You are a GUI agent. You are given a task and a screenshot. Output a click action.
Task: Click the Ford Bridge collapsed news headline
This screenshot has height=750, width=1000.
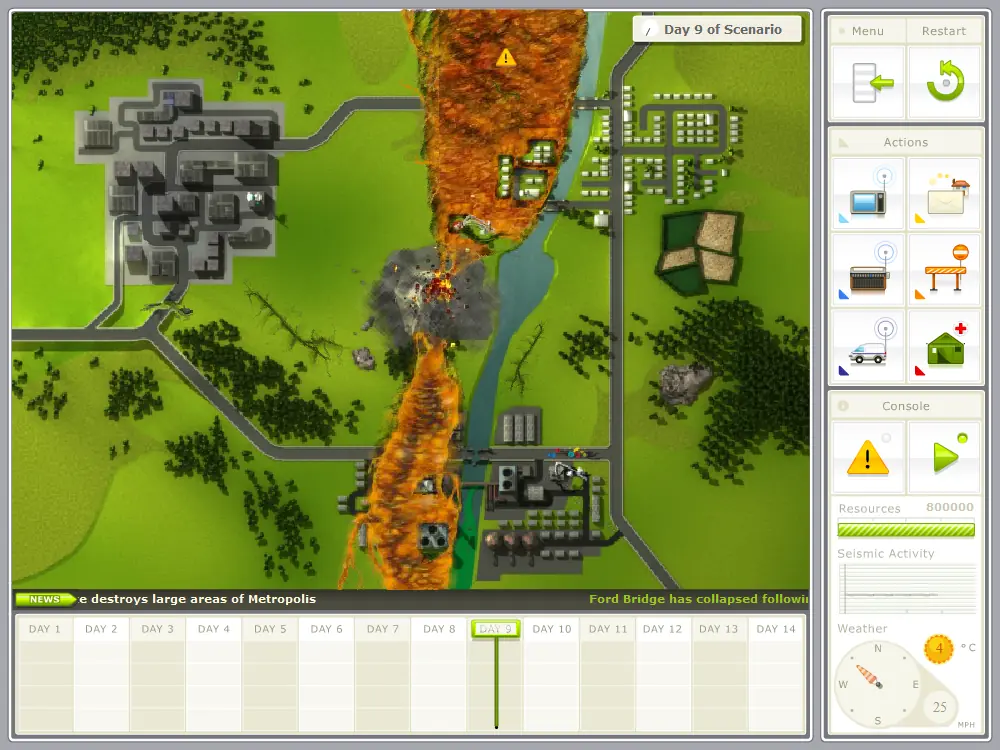[x=698, y=599]
